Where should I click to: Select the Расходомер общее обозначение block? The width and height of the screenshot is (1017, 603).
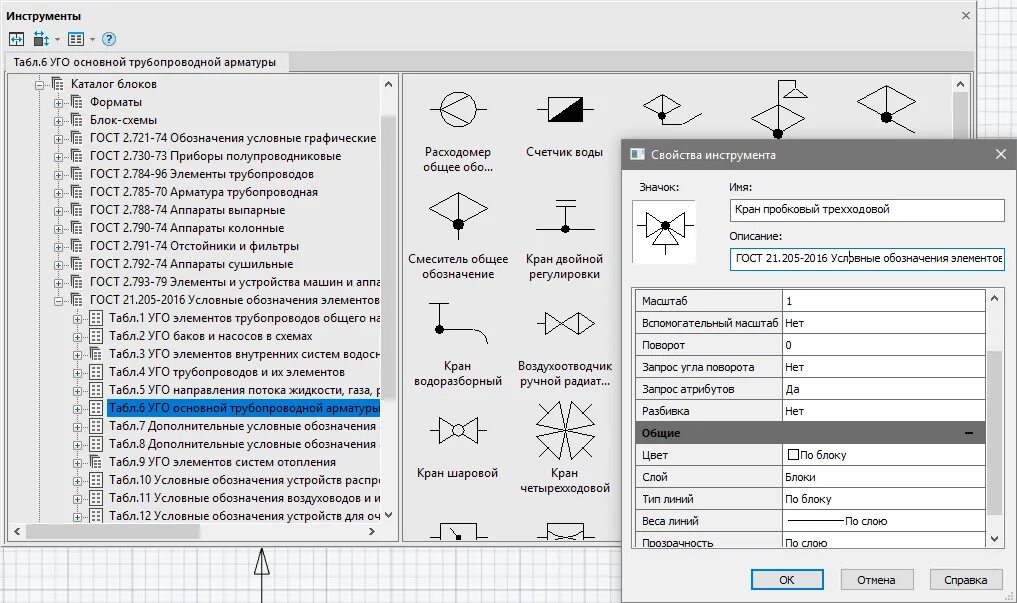[x=458, y=130]
